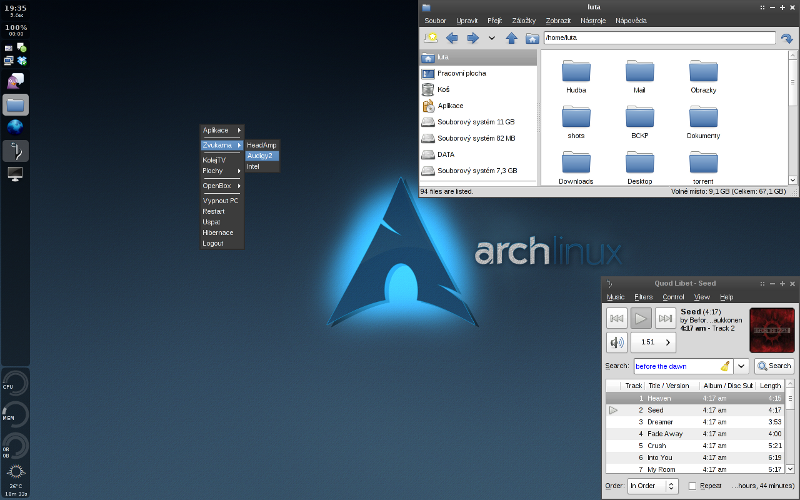
Task: Select Audigy2 in the Zvukarna submenu
Action: pyautogui.click(x=262, y=156)
